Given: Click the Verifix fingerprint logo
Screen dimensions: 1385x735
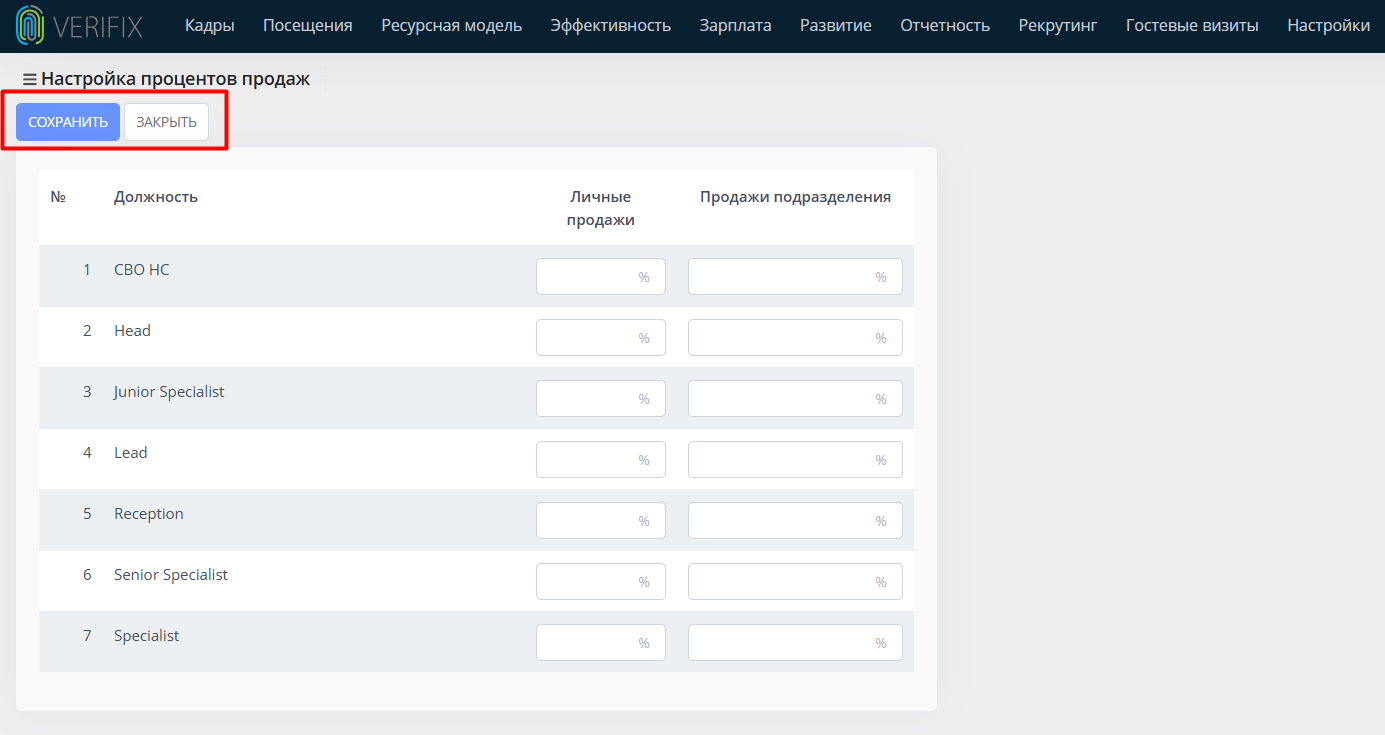Looking at the screenshot, I should click(x=31, y=25).
